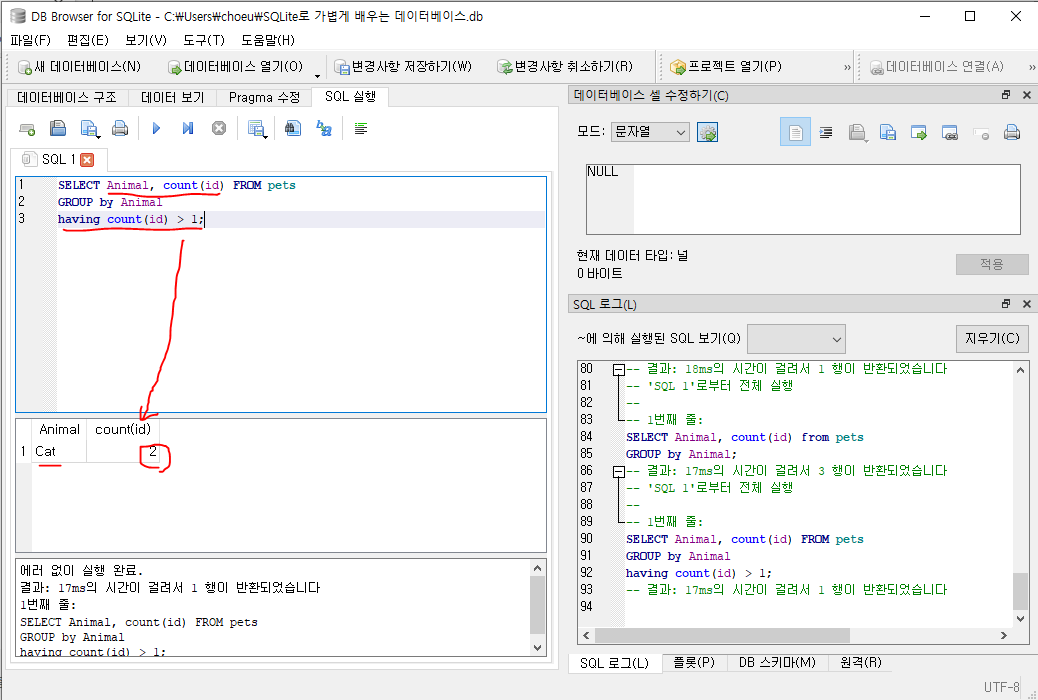Viewport: 1038px width, 700px height.
Task: Export cell to file icon
Action: pyautogui.click(x=888, y=132)
